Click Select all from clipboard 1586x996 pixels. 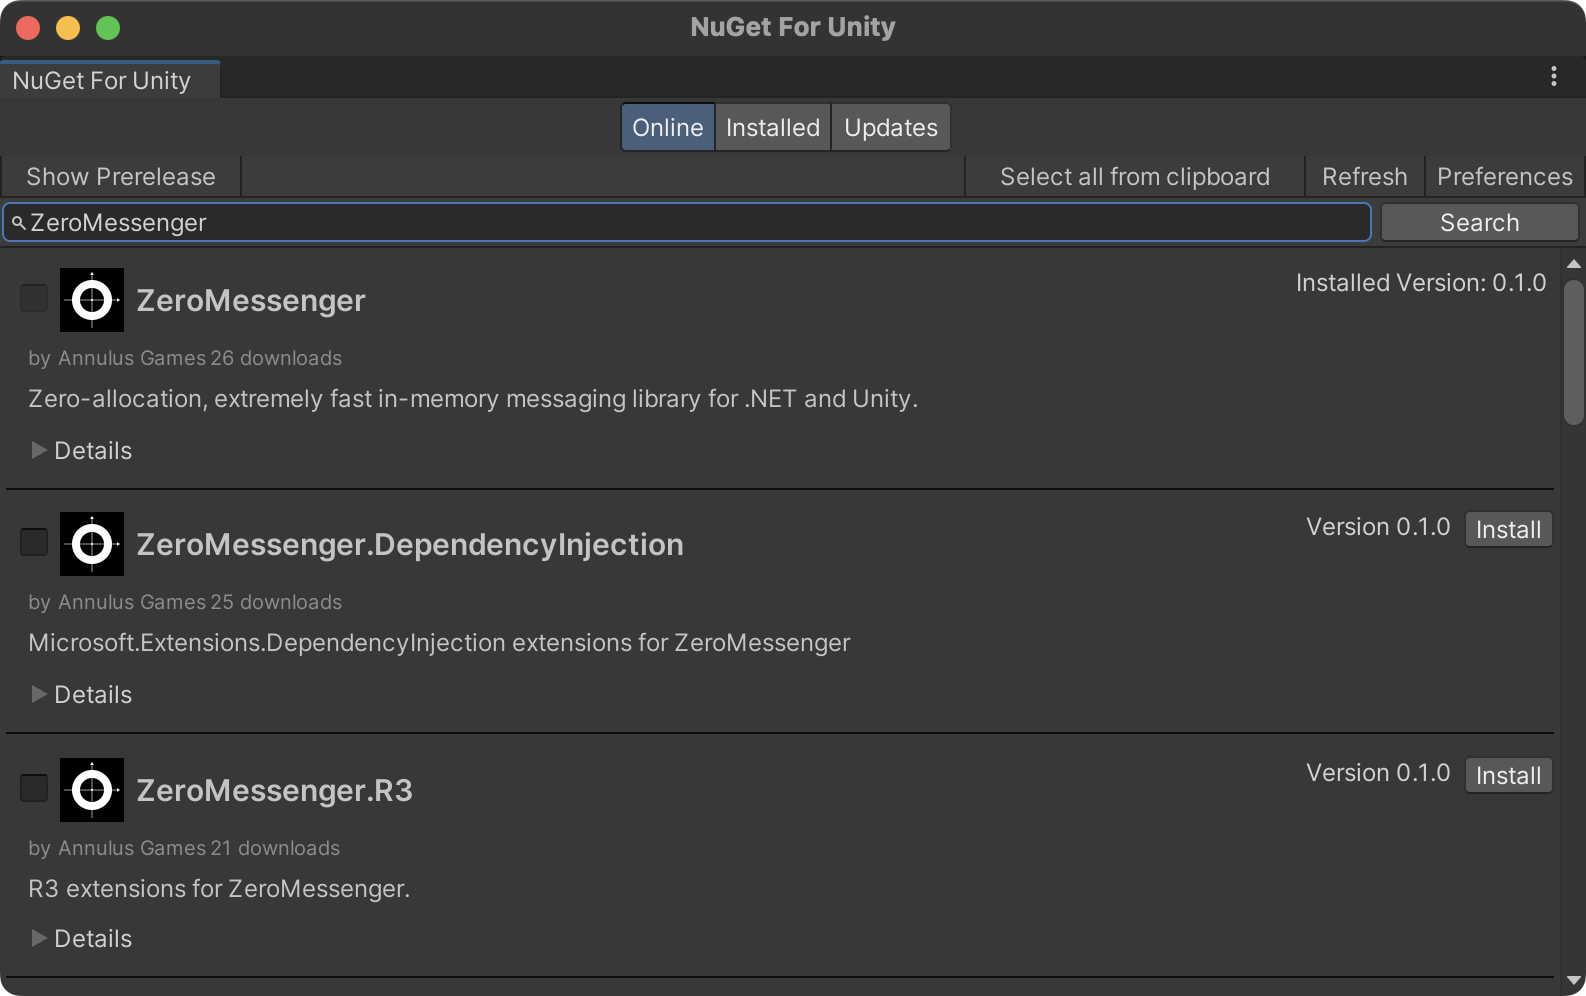(x=1135, y=177)
